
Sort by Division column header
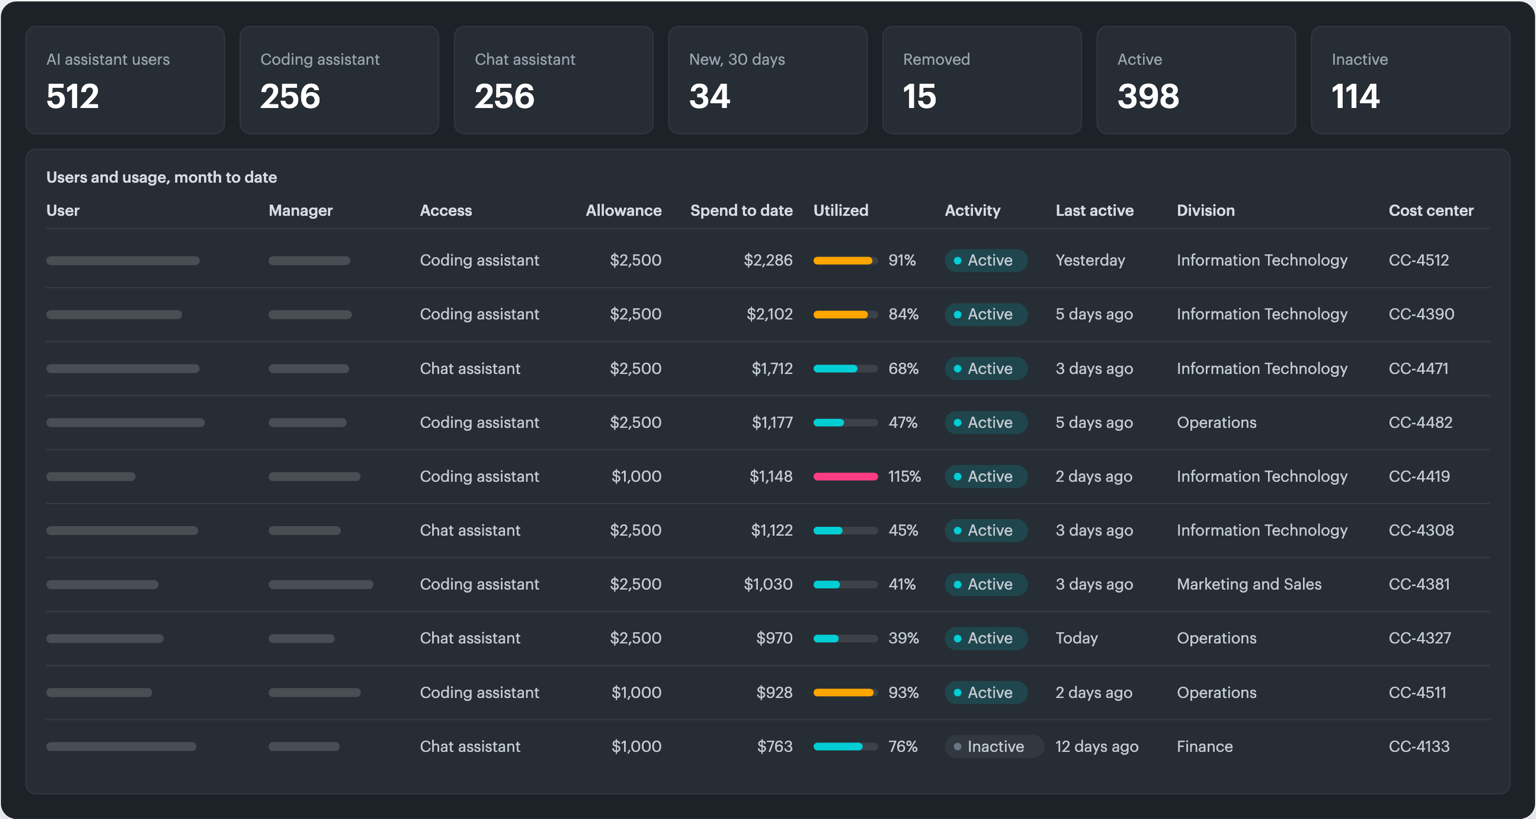(x=1205, y=210)
